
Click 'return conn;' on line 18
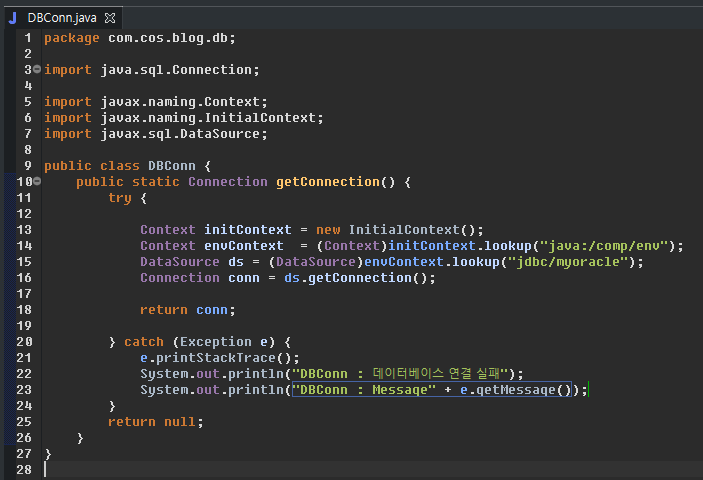(187, 310)
